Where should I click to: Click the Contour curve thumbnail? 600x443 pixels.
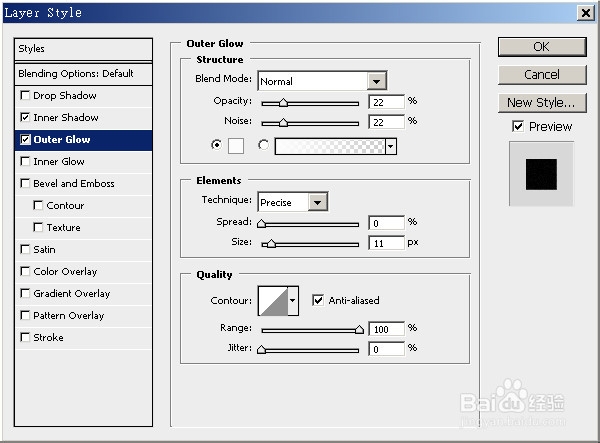click(x=273, y=301)
